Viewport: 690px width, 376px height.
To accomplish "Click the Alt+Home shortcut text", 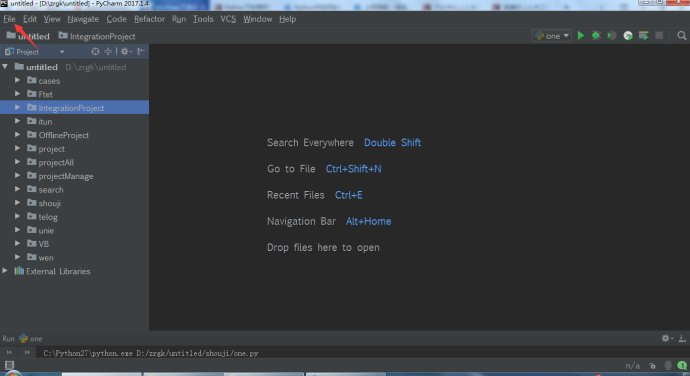I will tap(368, 221).
